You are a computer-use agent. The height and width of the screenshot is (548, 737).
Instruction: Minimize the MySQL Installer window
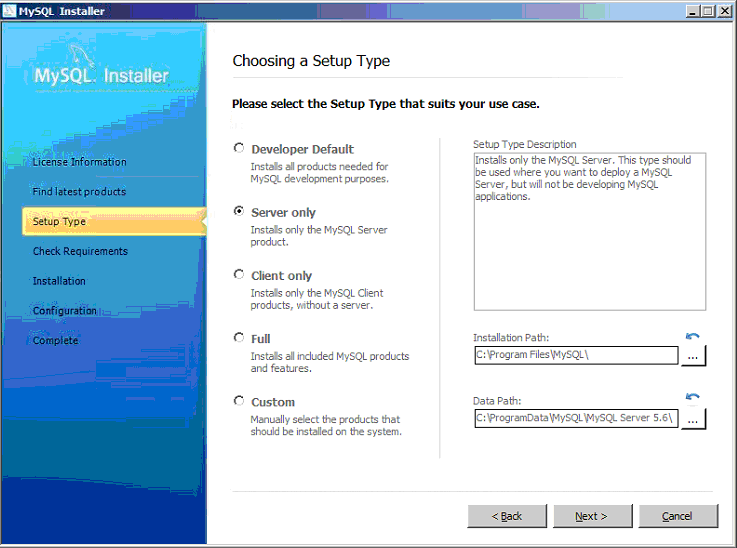point(692,11)
